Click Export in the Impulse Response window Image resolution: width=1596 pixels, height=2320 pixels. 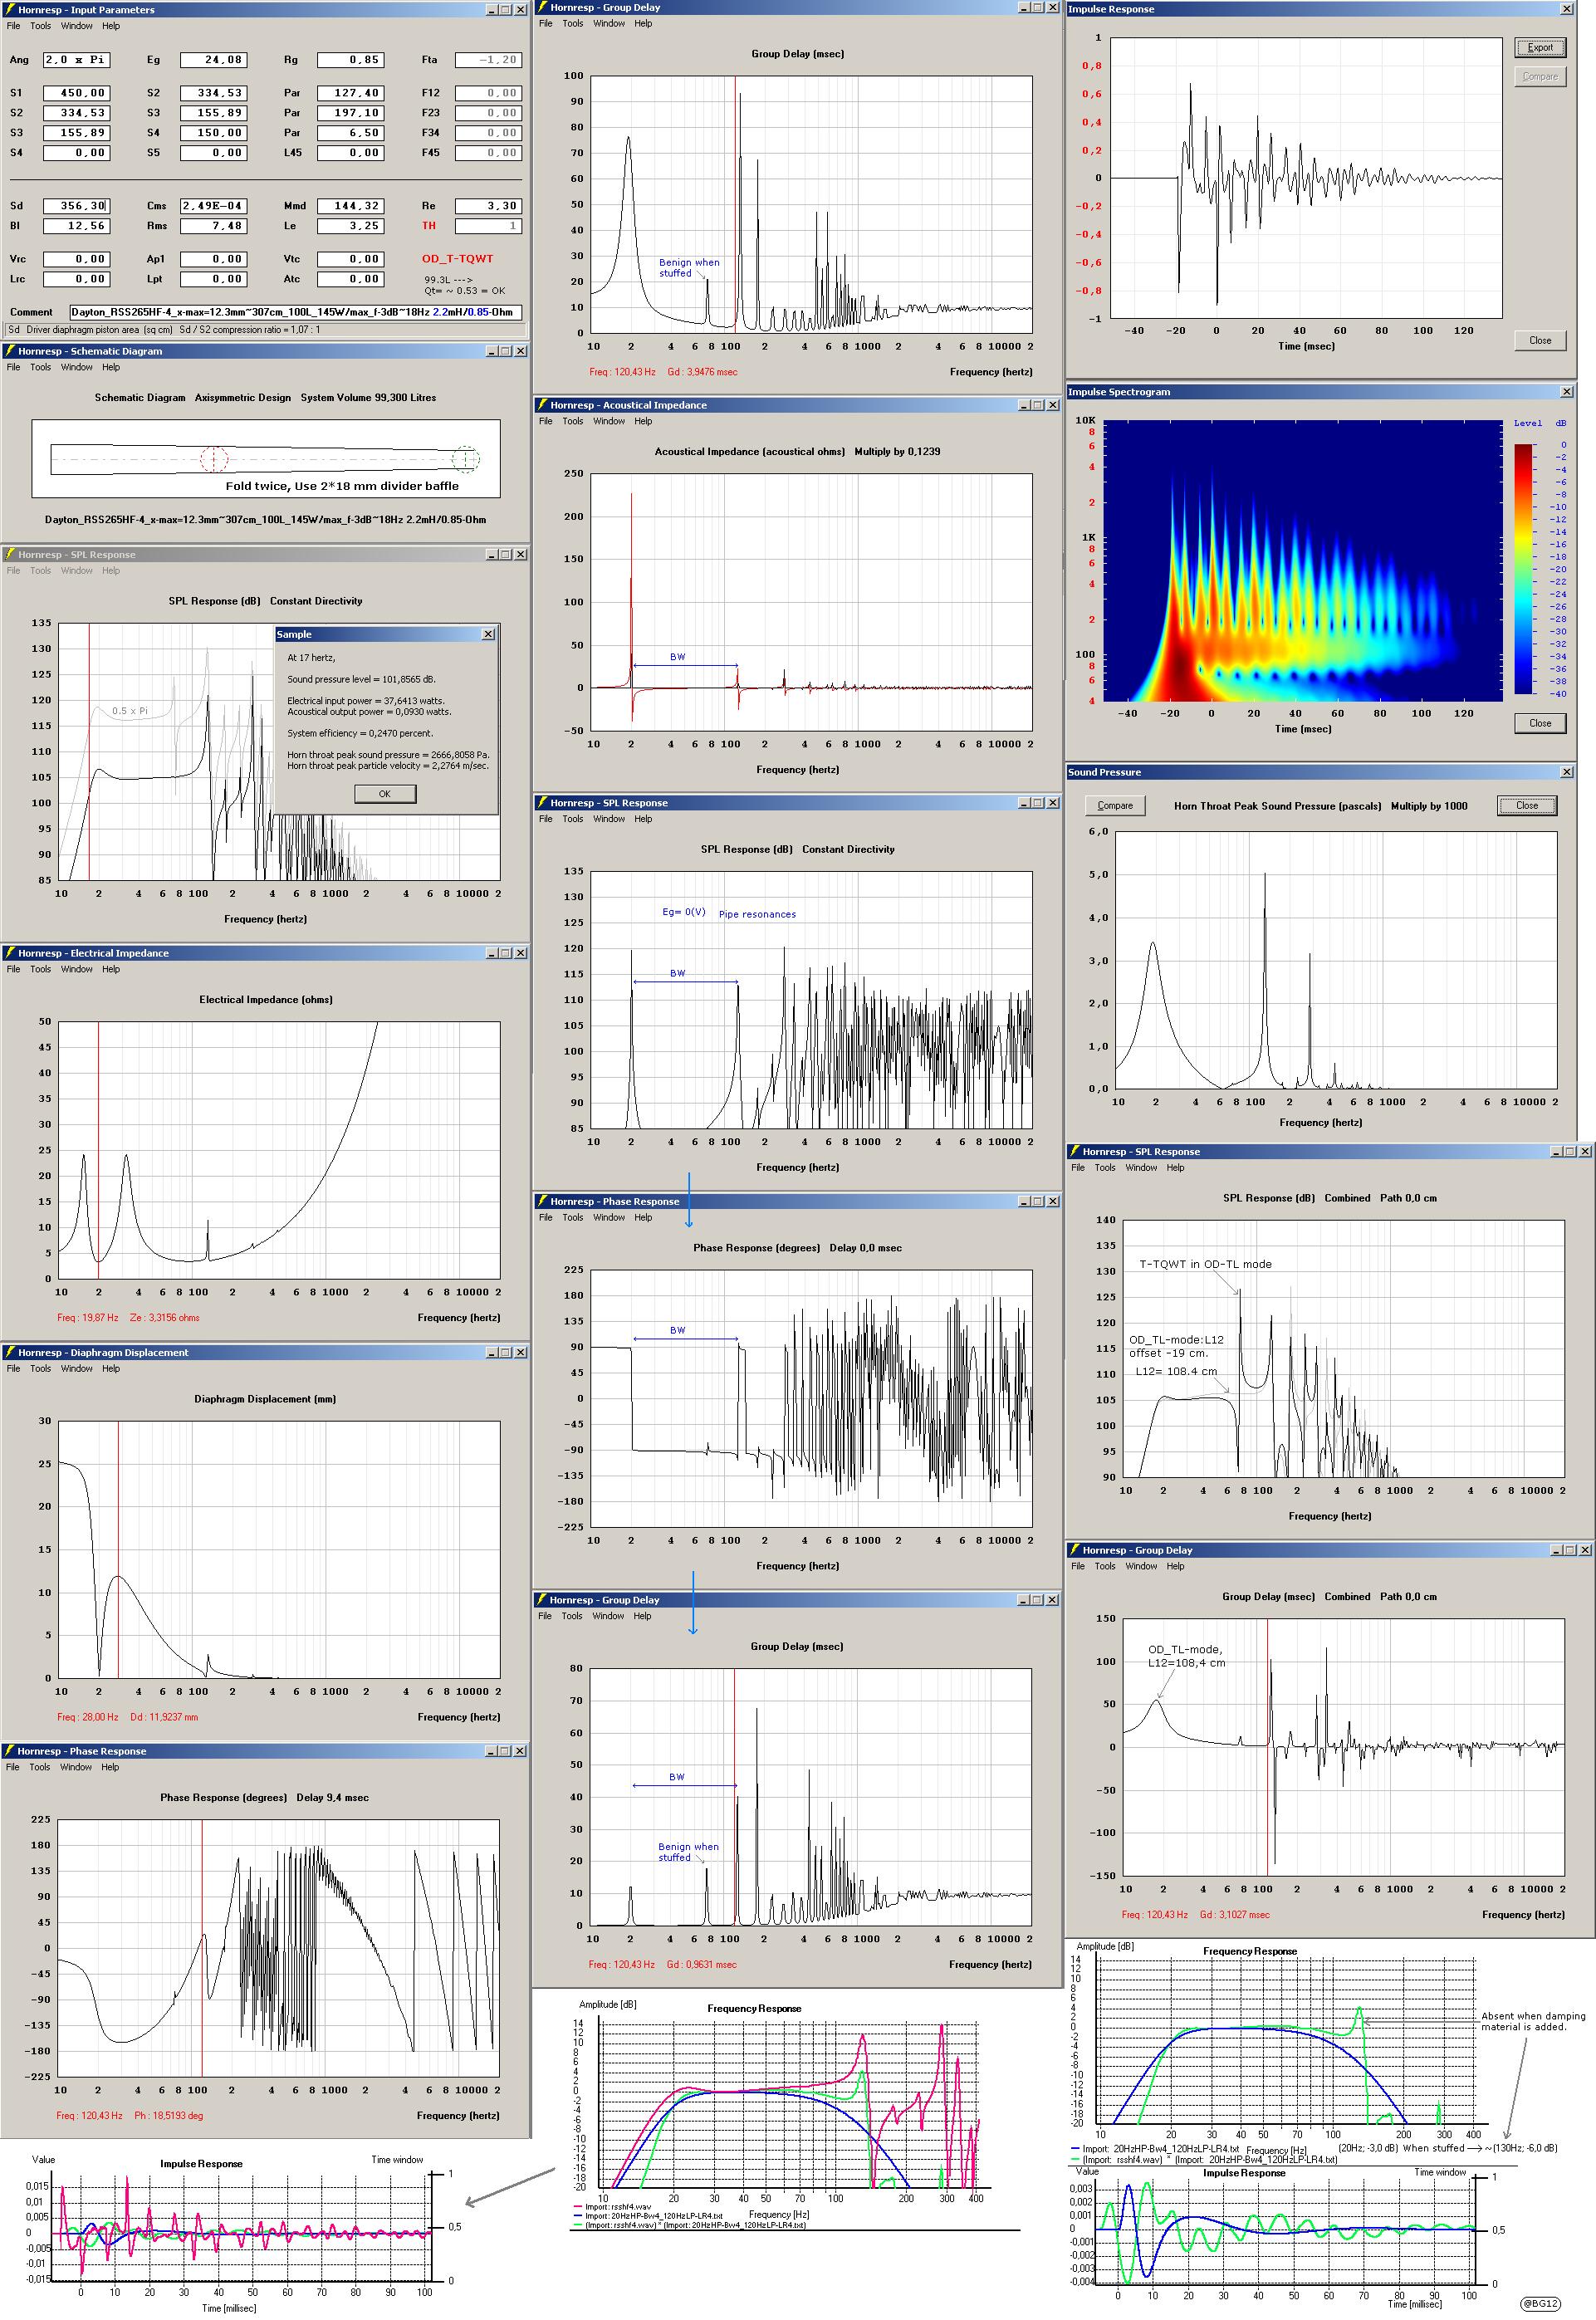1540,47
